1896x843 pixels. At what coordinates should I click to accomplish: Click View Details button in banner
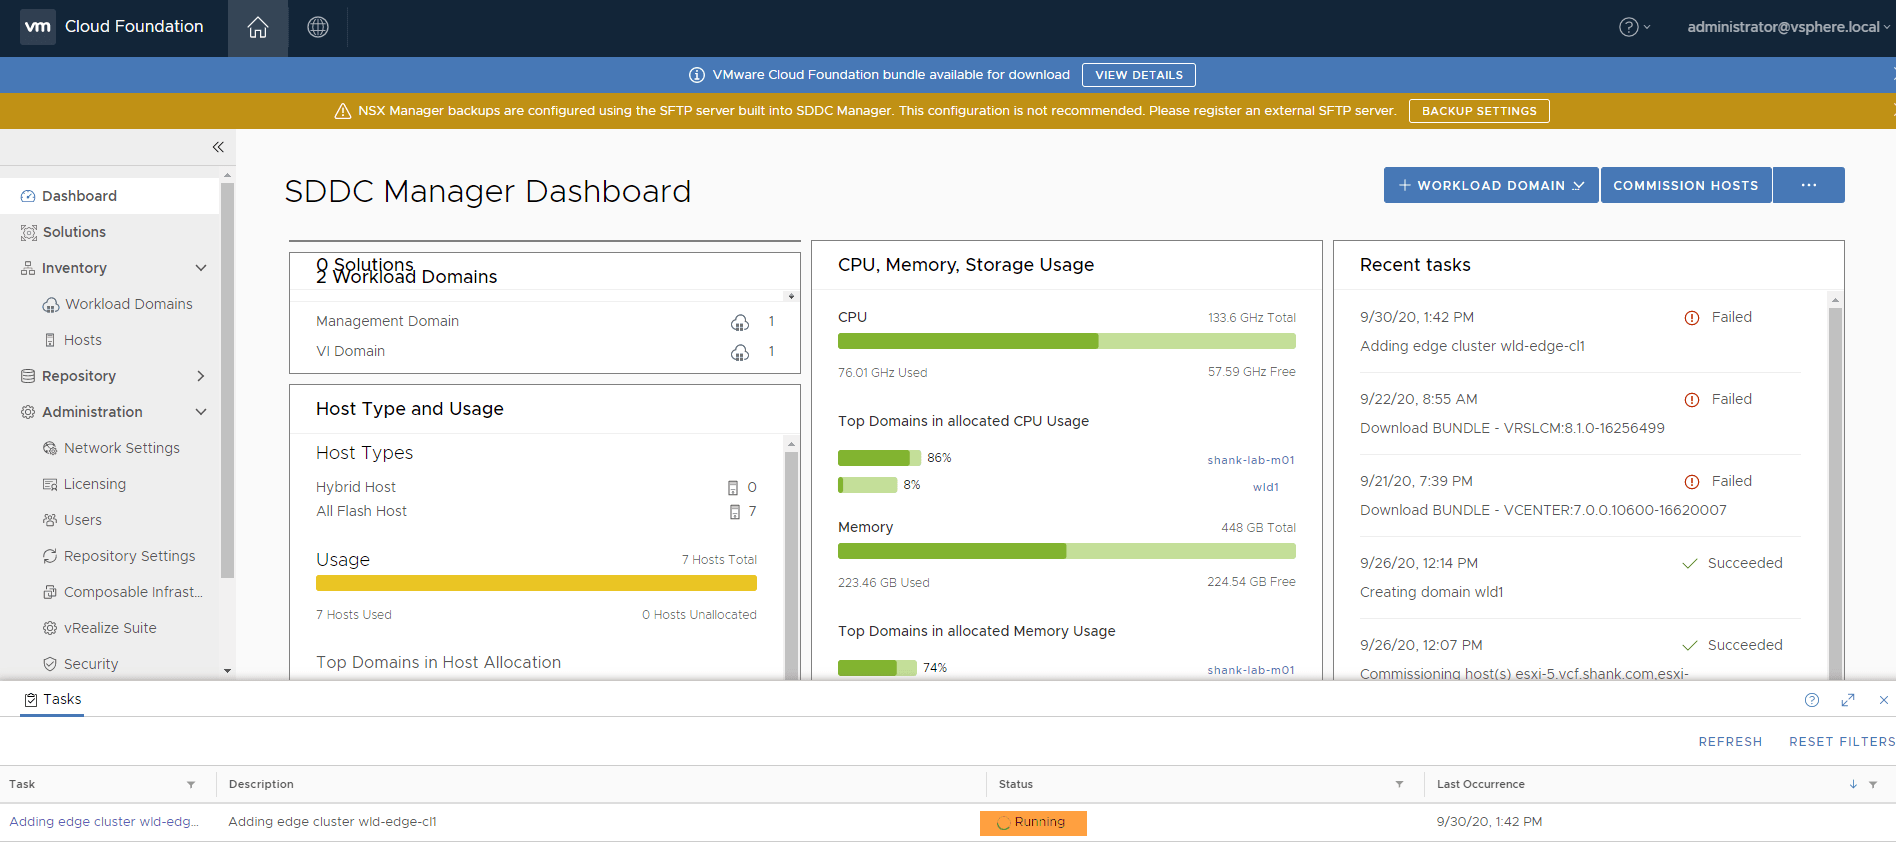(1139, 75)
